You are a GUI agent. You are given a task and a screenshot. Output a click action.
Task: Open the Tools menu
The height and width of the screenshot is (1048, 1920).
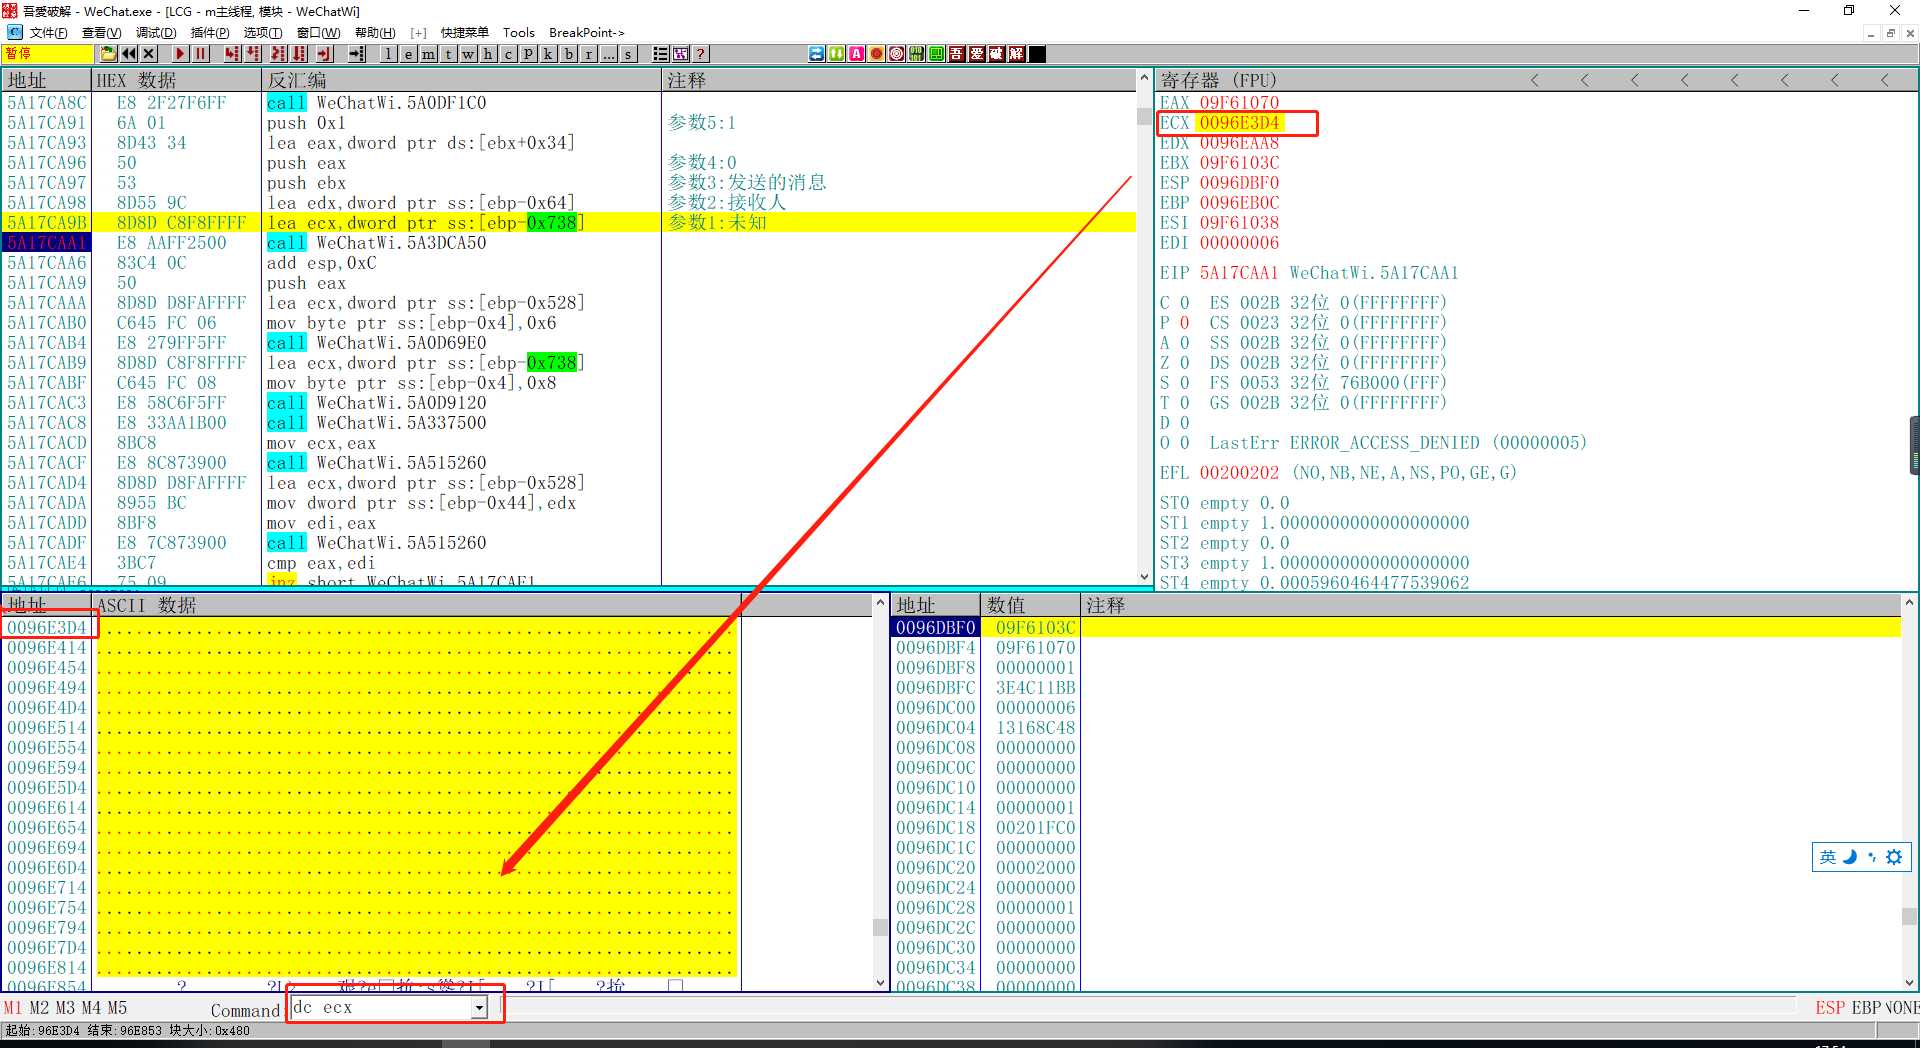(x=518, y=33)
